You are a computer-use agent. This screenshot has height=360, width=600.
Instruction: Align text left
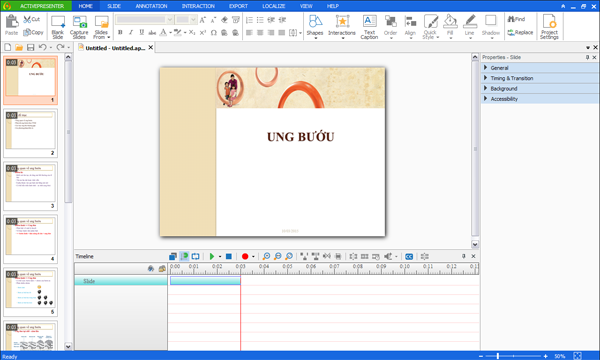click(249, 33)
